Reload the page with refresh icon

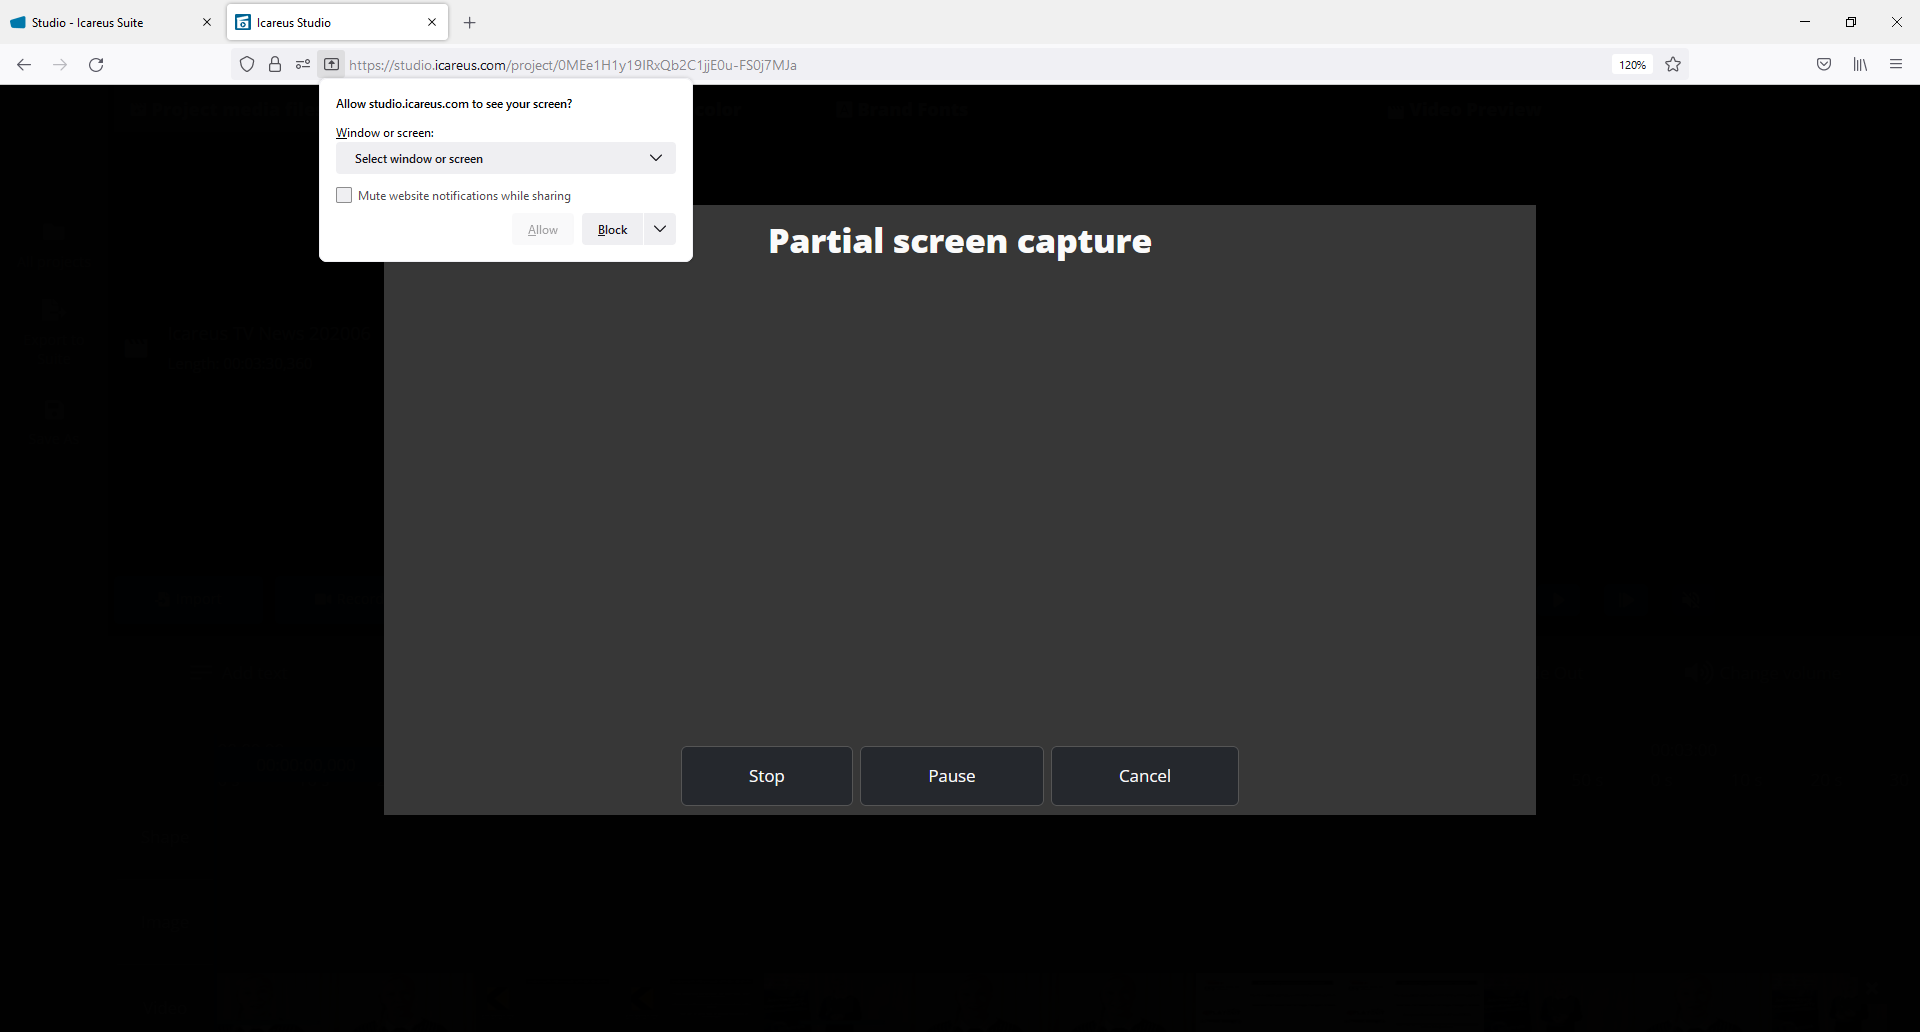point(96,65)
